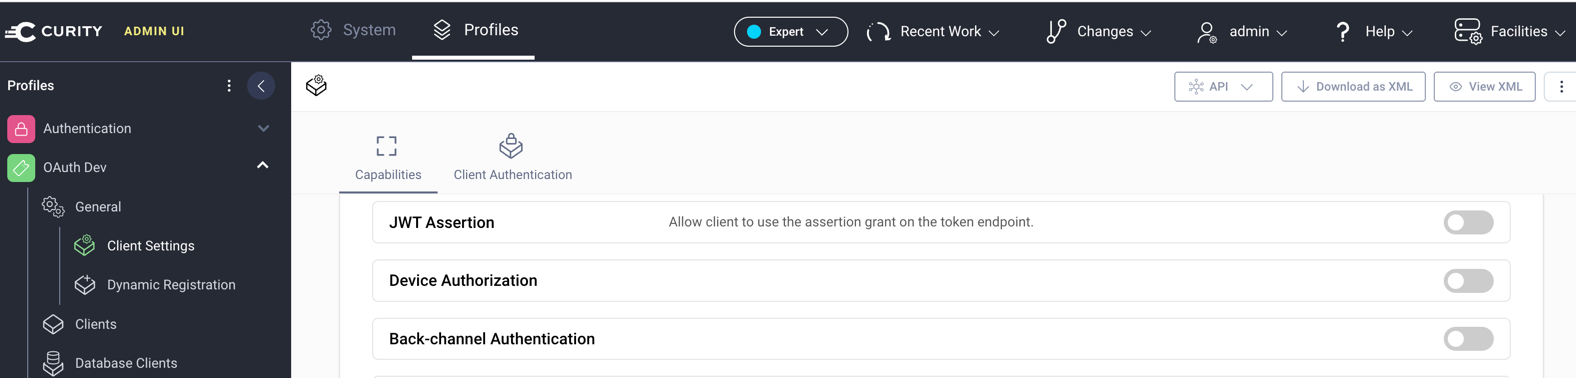Open Clients in sidebar tree

point(96,324)
